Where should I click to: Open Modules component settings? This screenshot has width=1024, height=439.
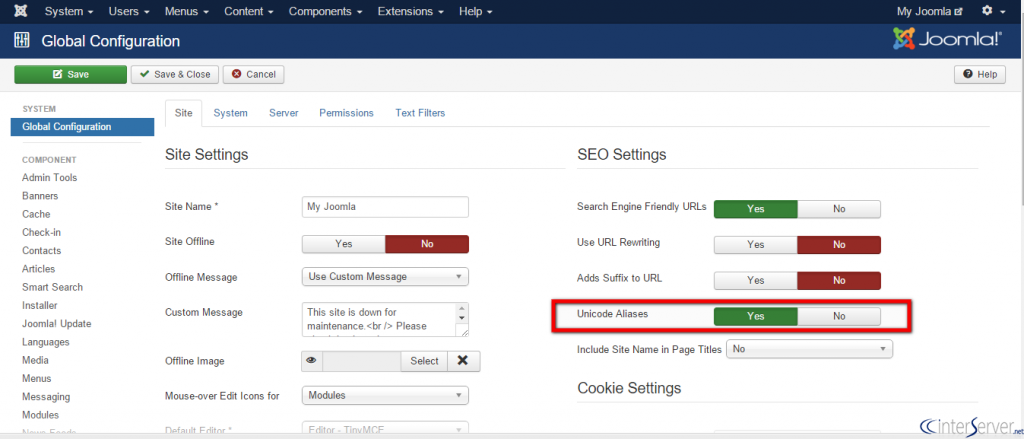pos(40,415)
